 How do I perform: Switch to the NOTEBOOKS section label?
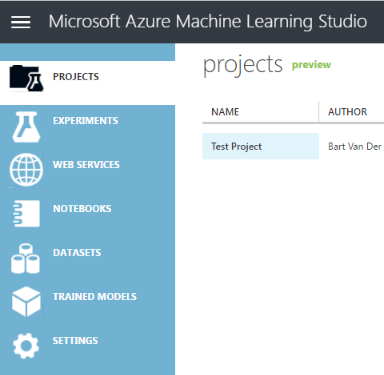pyautogui.click(x=82, y=208)
